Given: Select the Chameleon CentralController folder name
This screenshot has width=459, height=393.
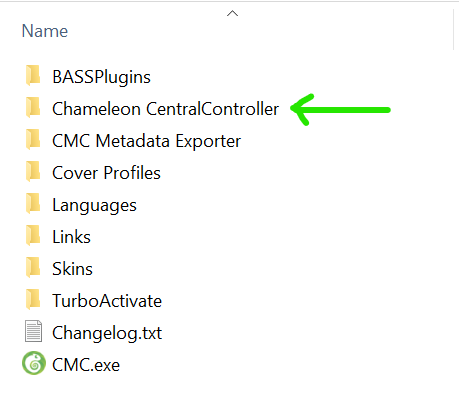Looking at the screenshot, I should 165,109.
